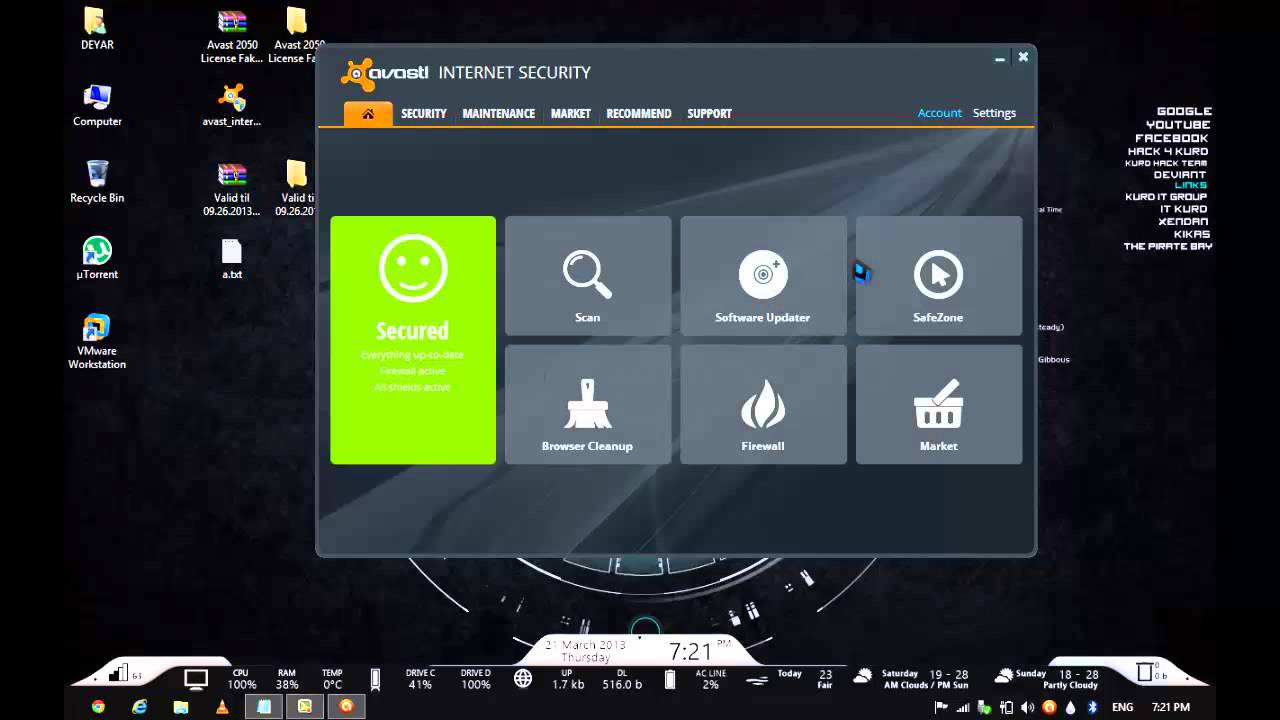Viewport: 1280px width, 720px height.
Task: Click the FACEBOOK link in sidebar
Action: (x=1171, y=138)
